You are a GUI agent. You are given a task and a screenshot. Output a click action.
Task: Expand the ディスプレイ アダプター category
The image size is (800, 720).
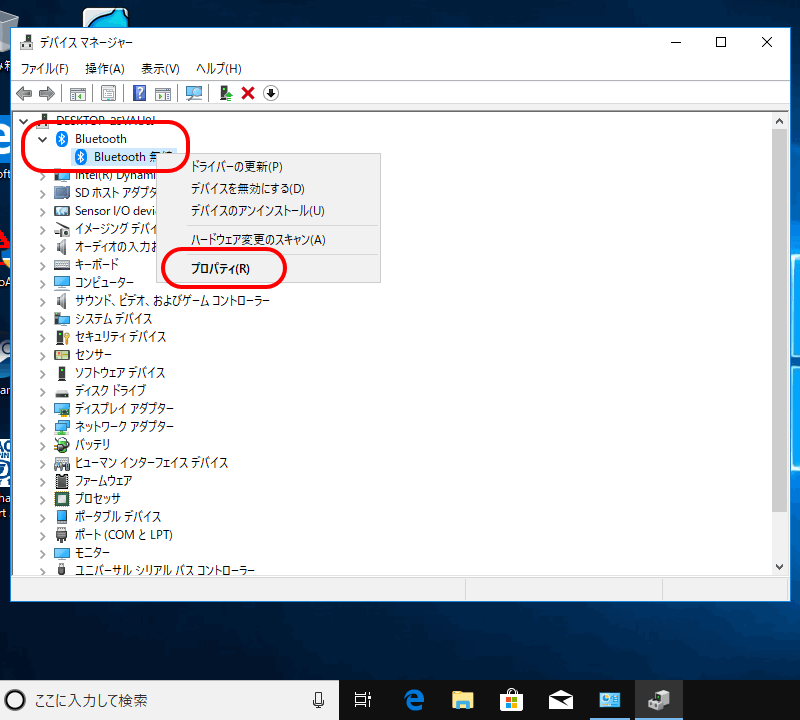(x=42, y=409)
